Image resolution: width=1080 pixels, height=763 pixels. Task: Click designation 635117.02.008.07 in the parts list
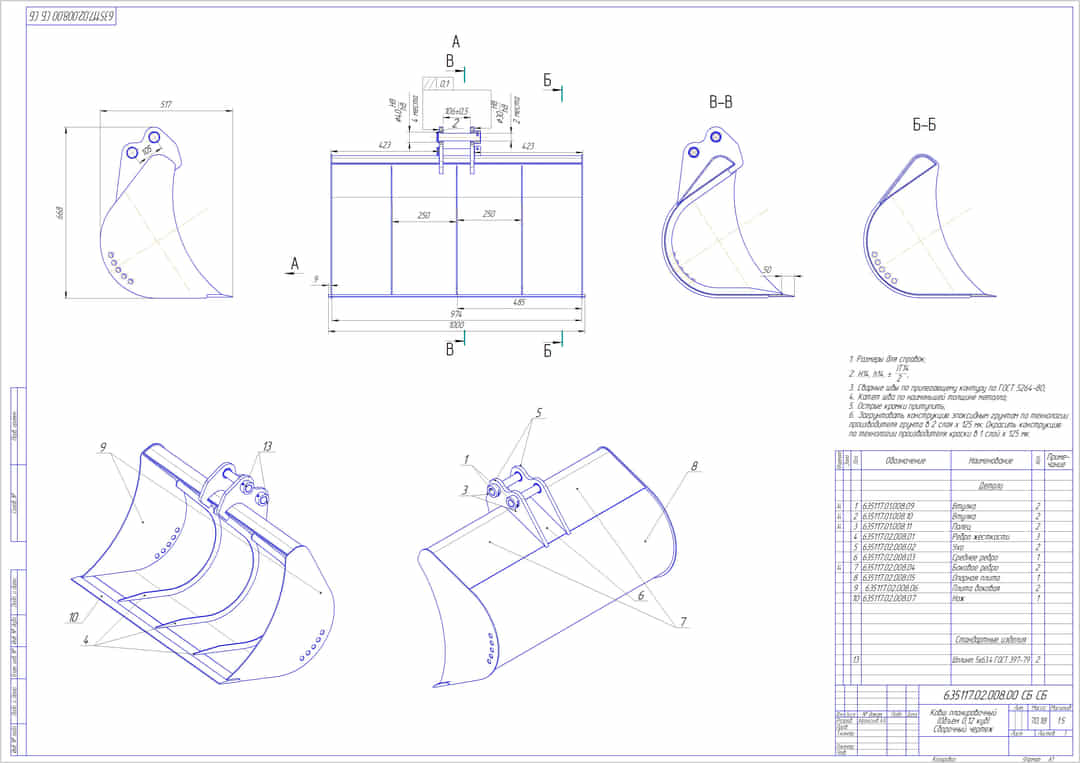889,599
